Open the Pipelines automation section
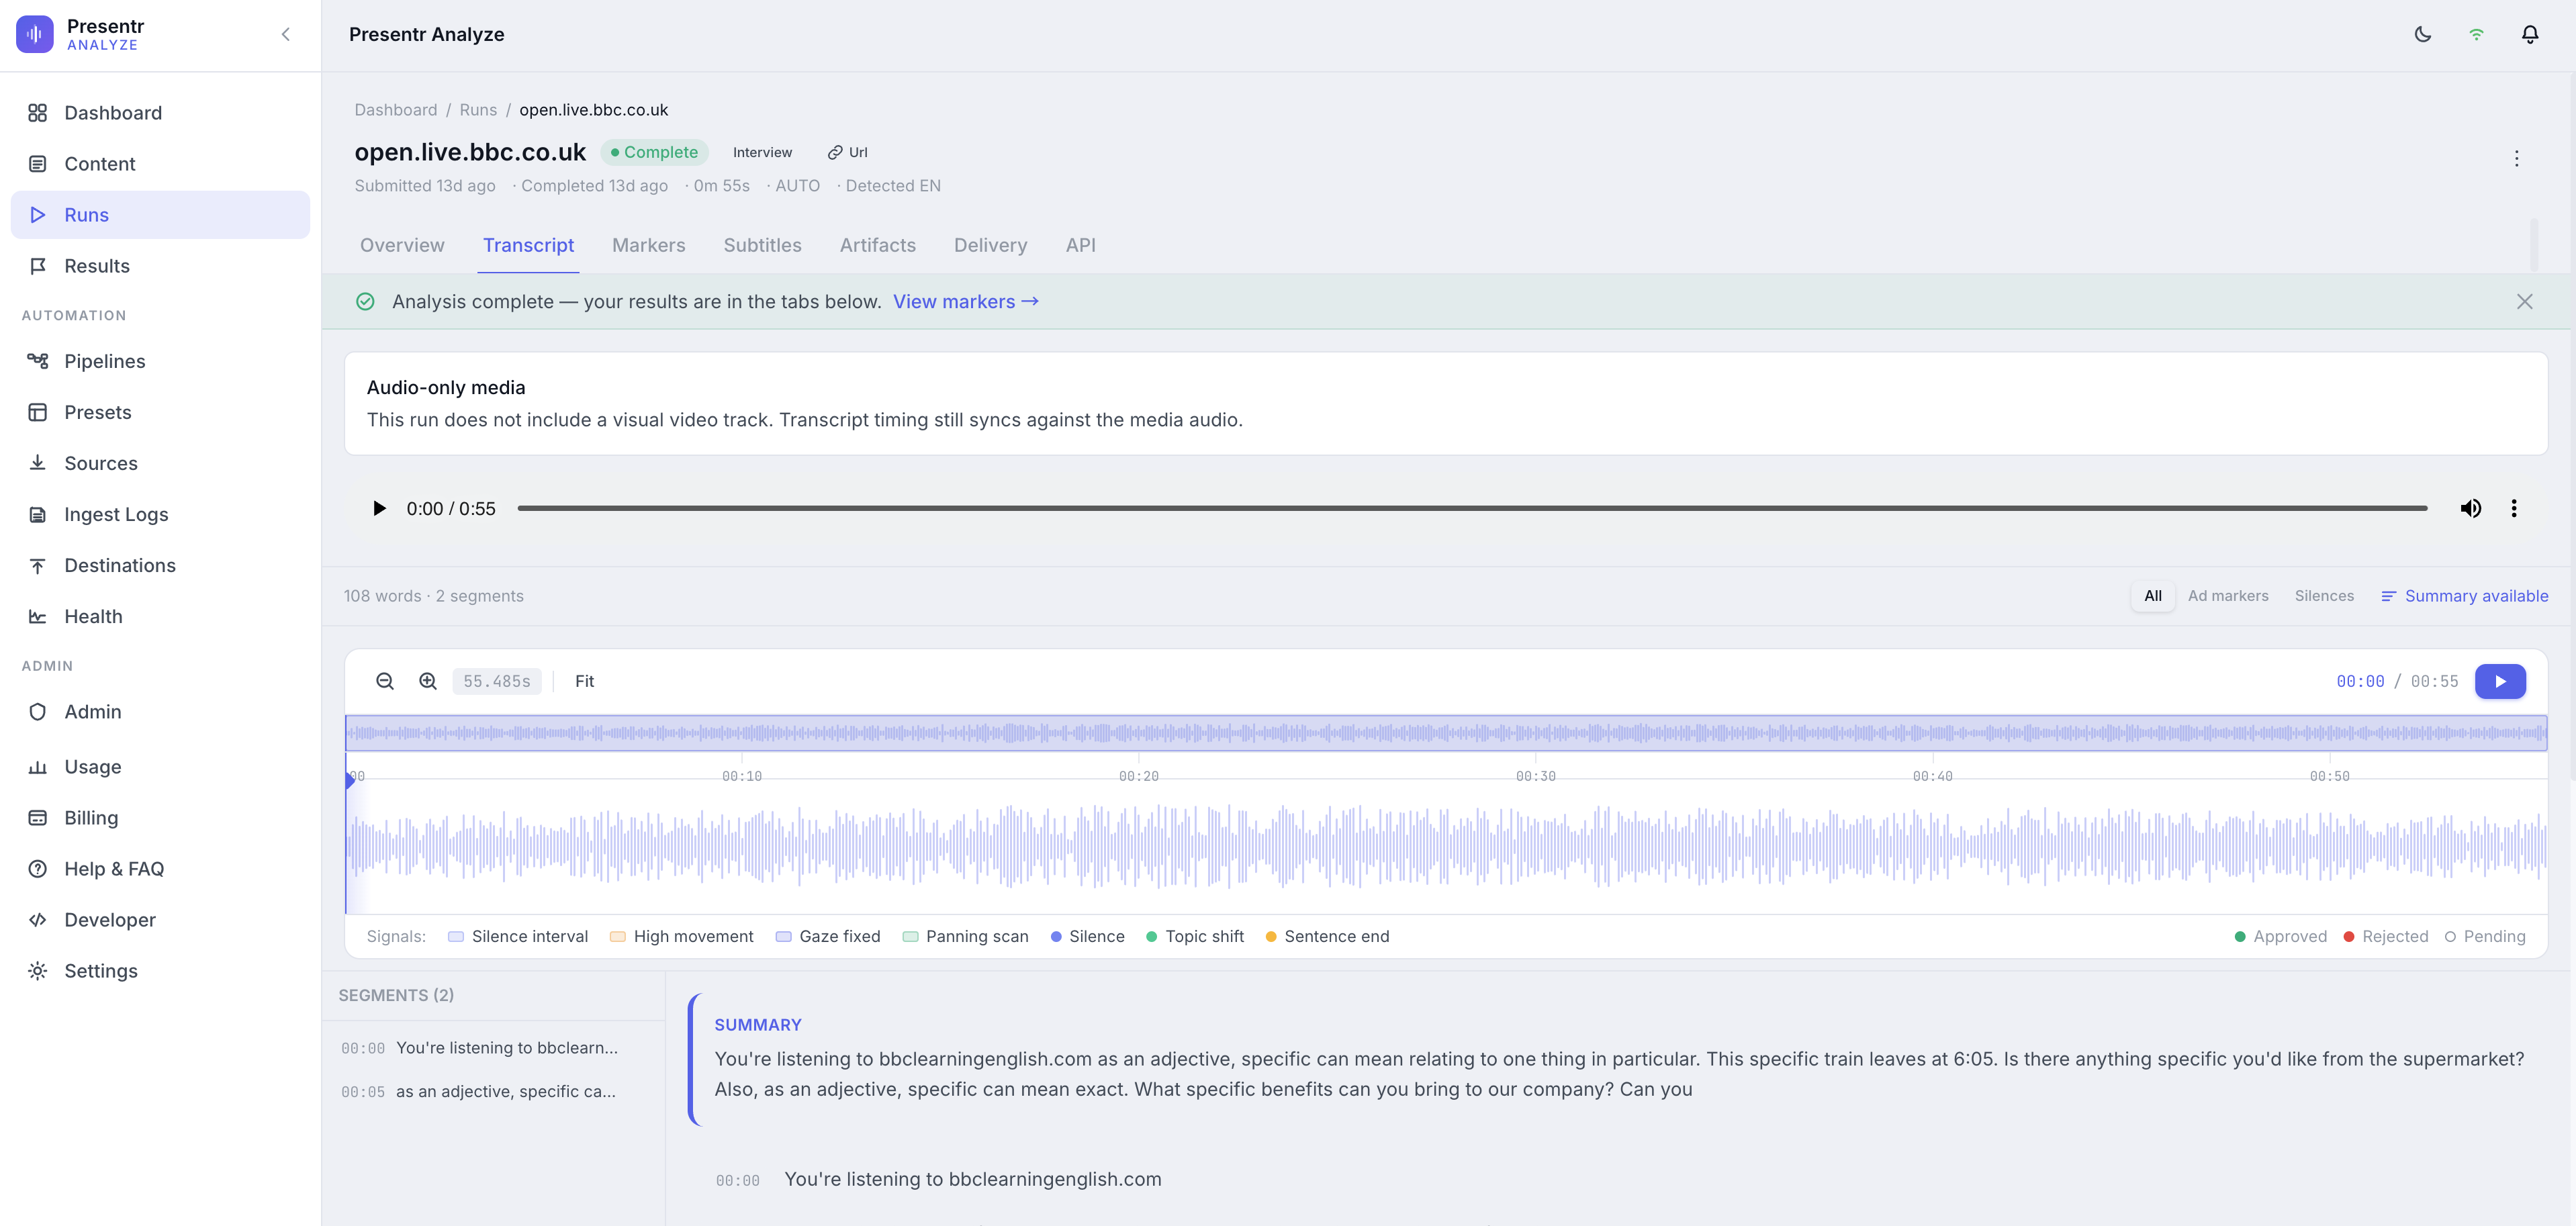The height and width of the screenshot is (1226, 2576). pyautogui.click(x=104, y=361)
